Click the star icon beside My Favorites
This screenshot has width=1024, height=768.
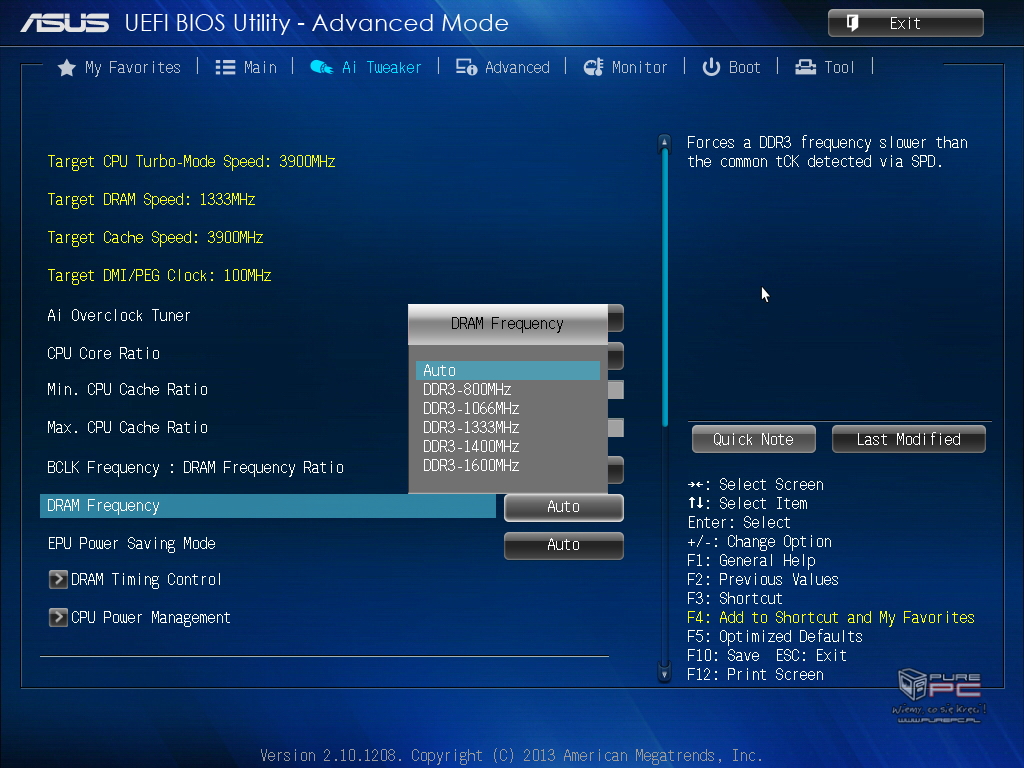(67, 68)
